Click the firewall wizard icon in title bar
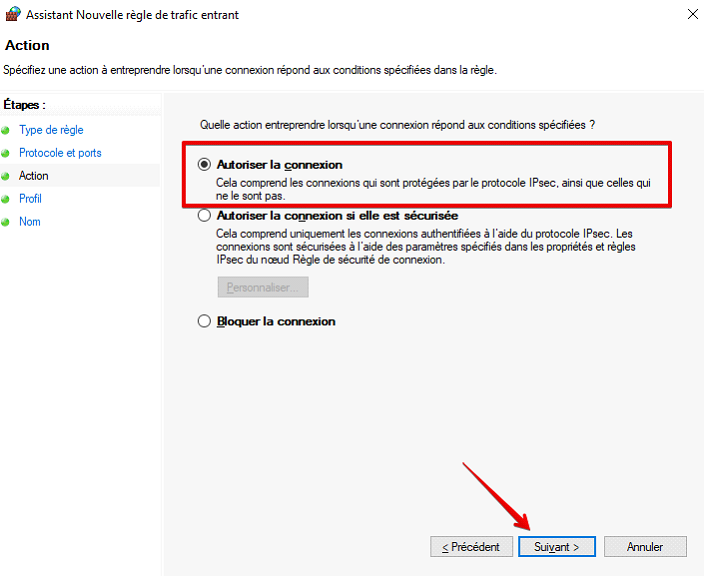The width and height of the screenshot is (705, 577). (13, 14)
